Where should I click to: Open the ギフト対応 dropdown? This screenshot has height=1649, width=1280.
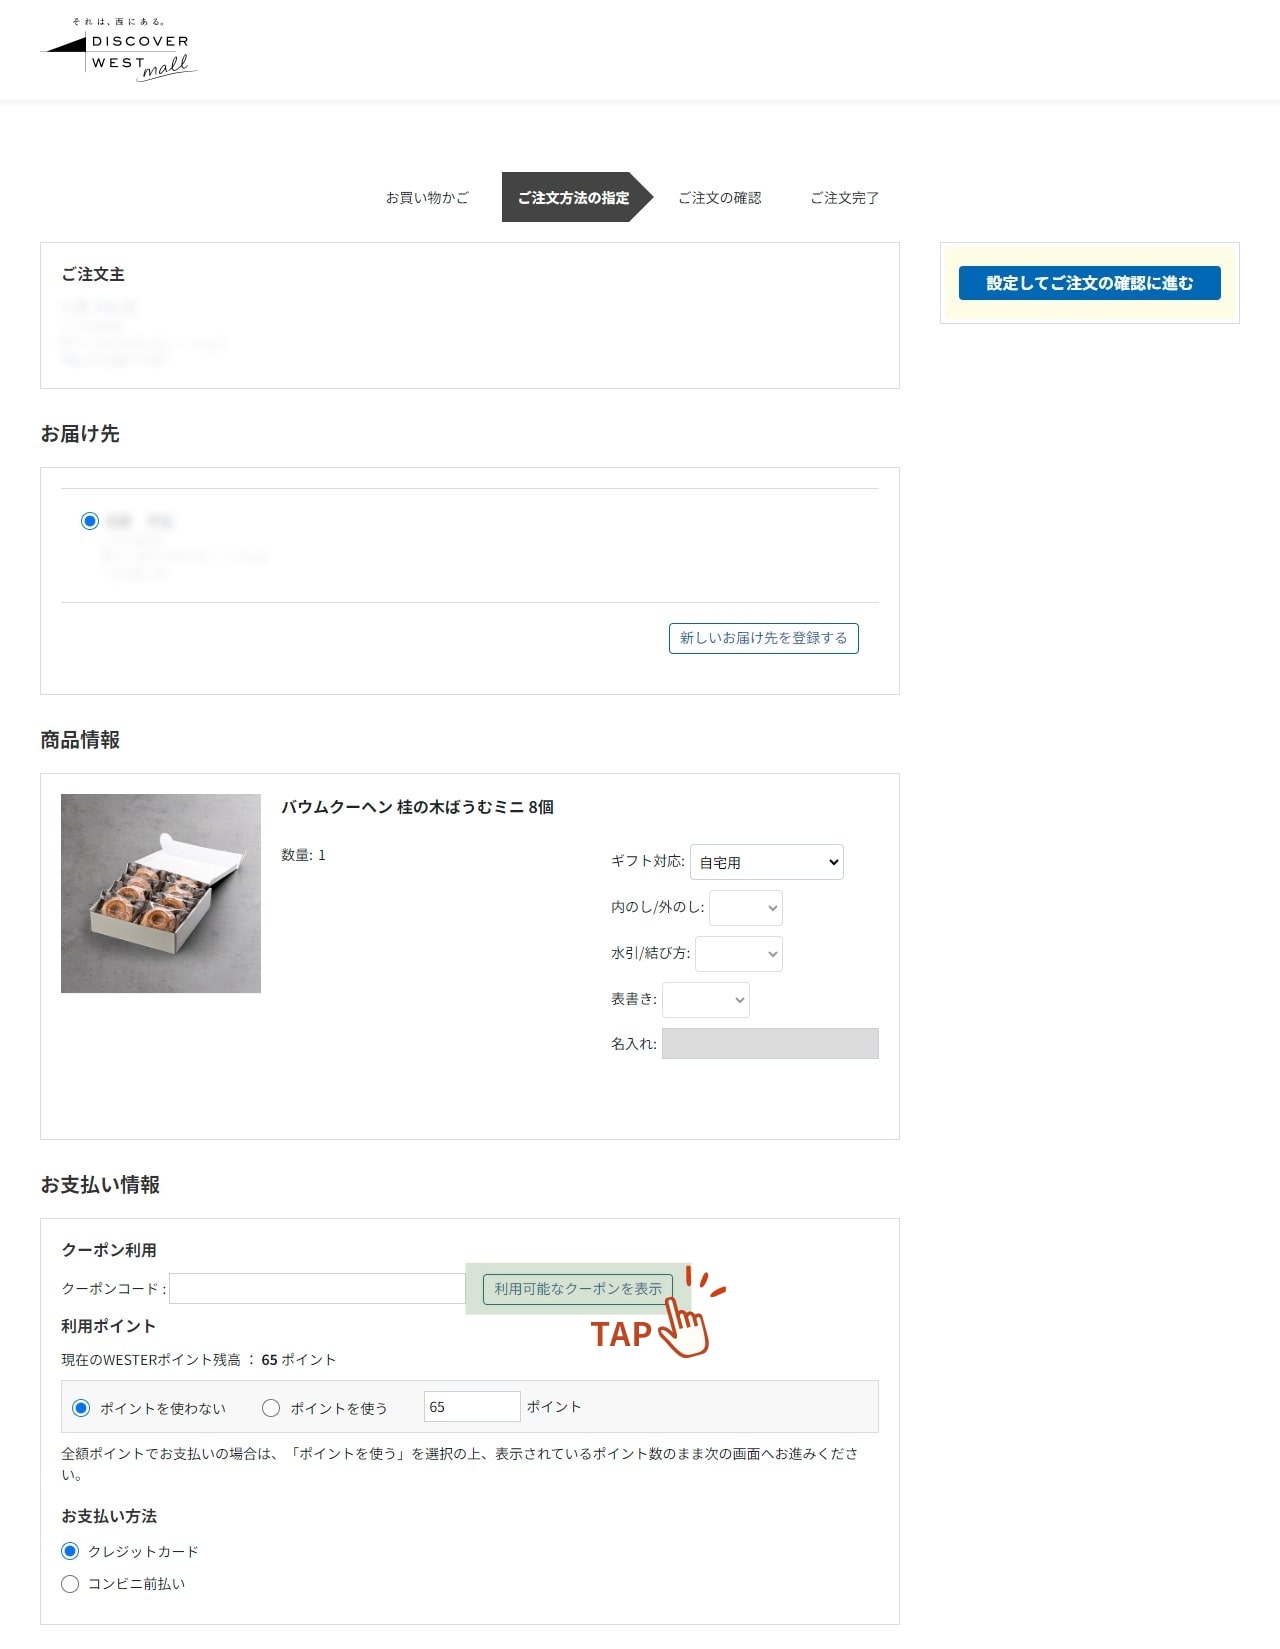pyautogui.click(x=767, y=862)
